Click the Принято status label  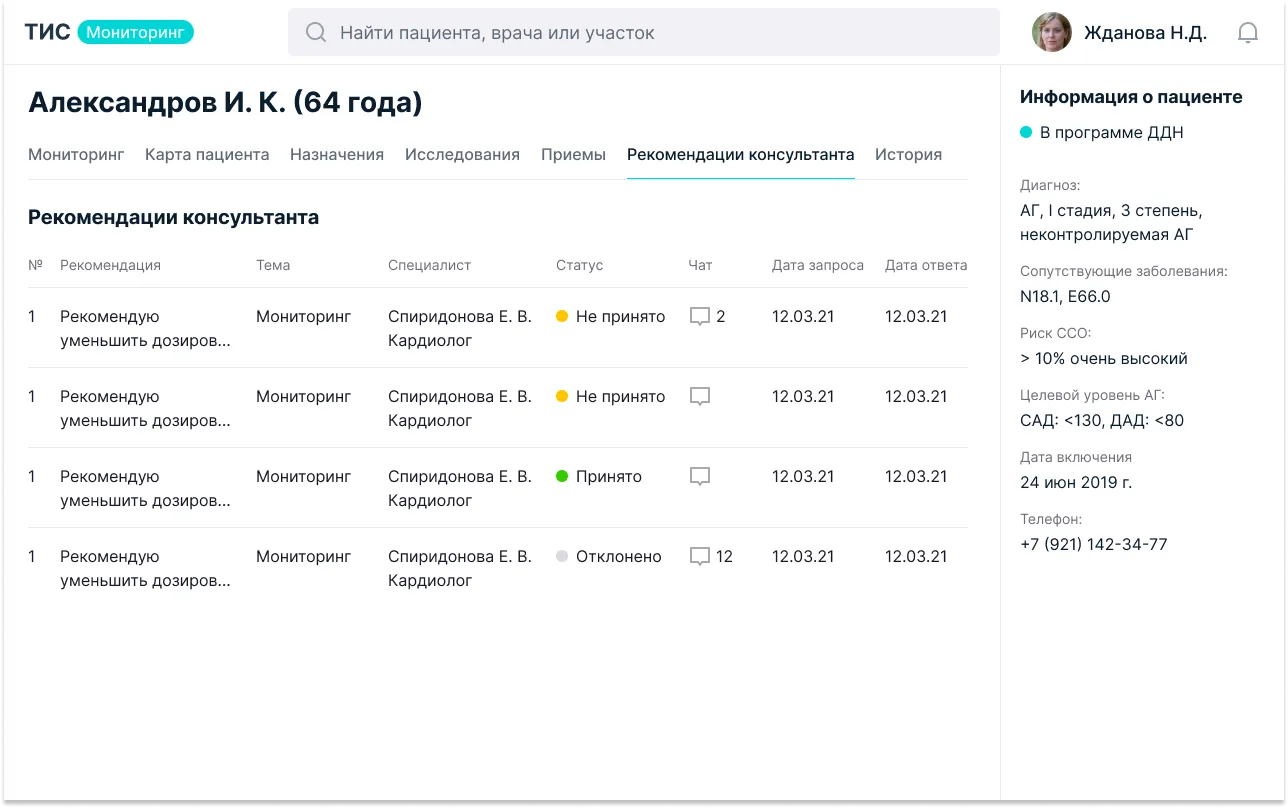point(609,477)
